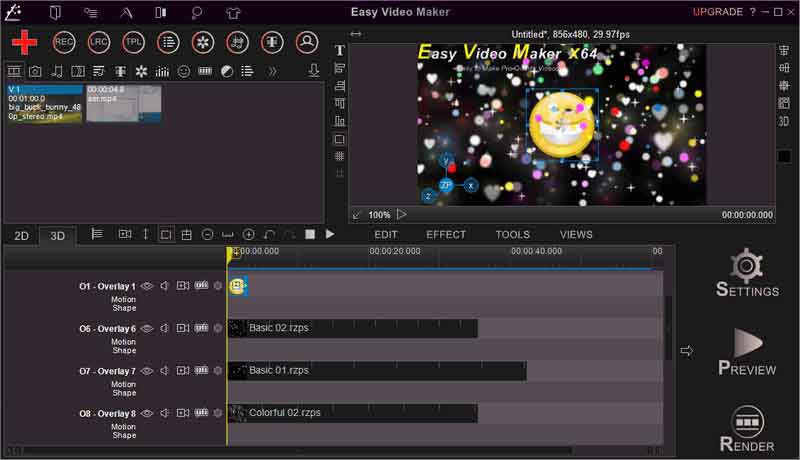Image resolution: width=800 pixels, height=460 pixels.
Task: Expand Shape under Overlay 6
Action: click(x=124, y=350)
